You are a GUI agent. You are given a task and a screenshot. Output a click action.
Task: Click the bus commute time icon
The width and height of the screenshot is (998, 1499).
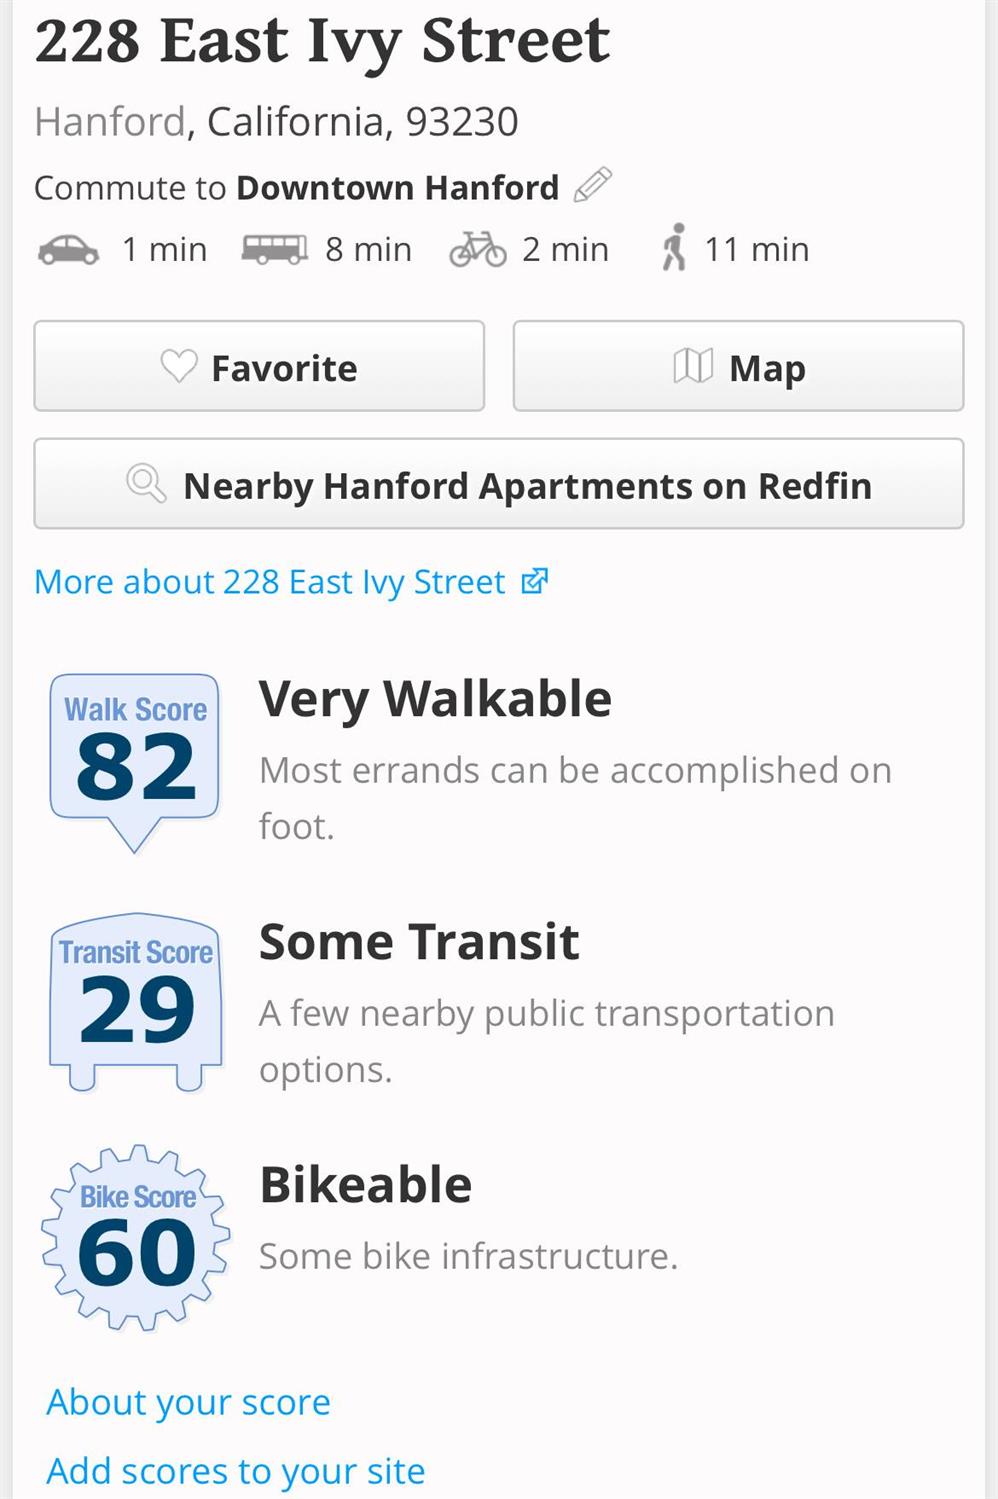[x=274, y=249]
